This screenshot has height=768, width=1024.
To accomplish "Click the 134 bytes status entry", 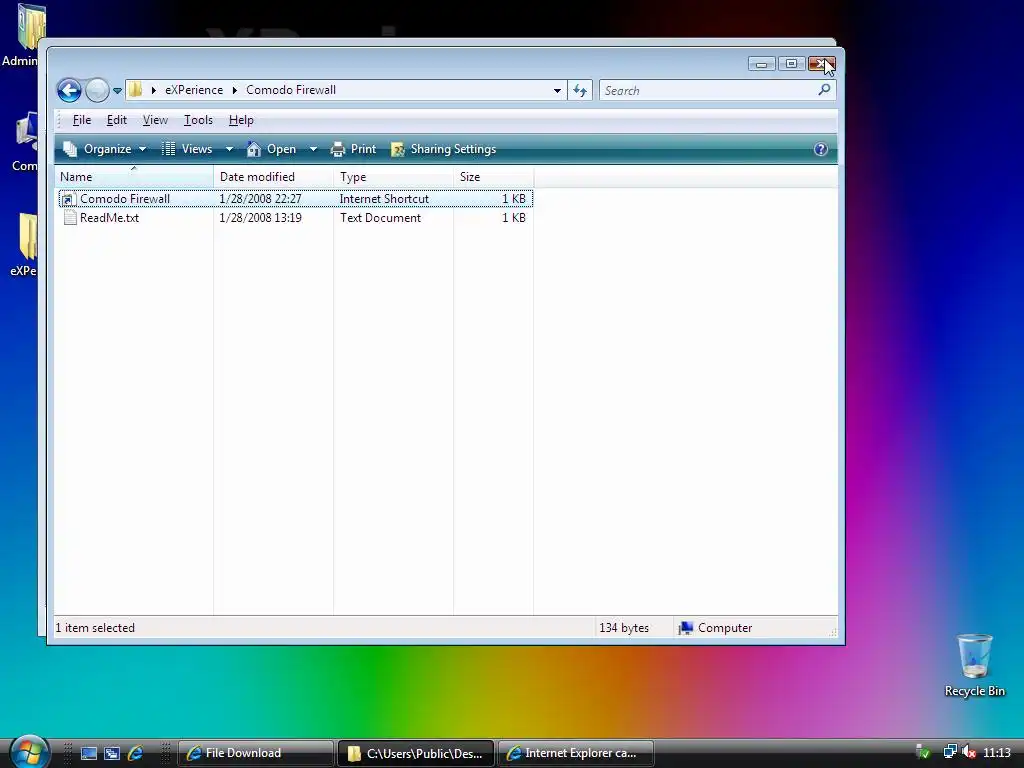I will point(624,628).
